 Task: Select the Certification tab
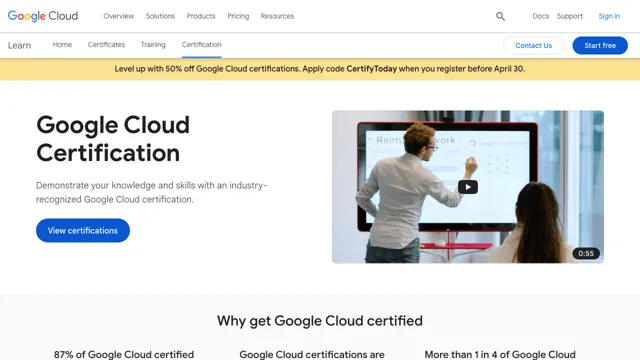pyautogui.click(x=202, y=44)
